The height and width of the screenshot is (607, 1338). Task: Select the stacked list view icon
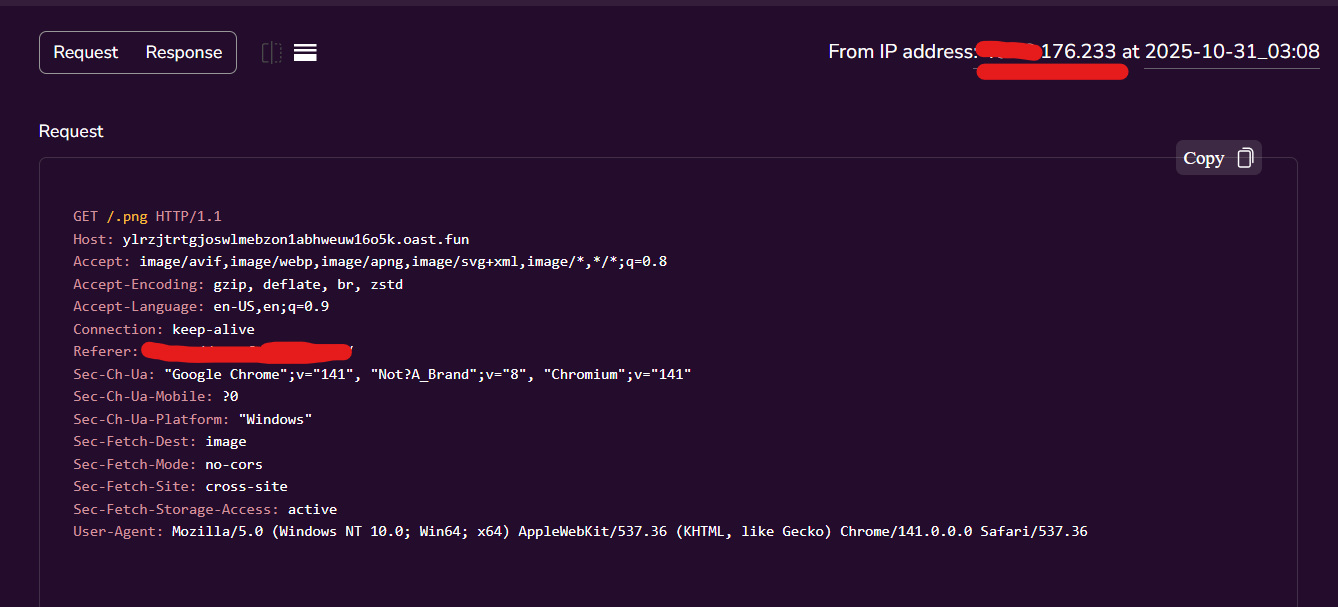point(305,52)
